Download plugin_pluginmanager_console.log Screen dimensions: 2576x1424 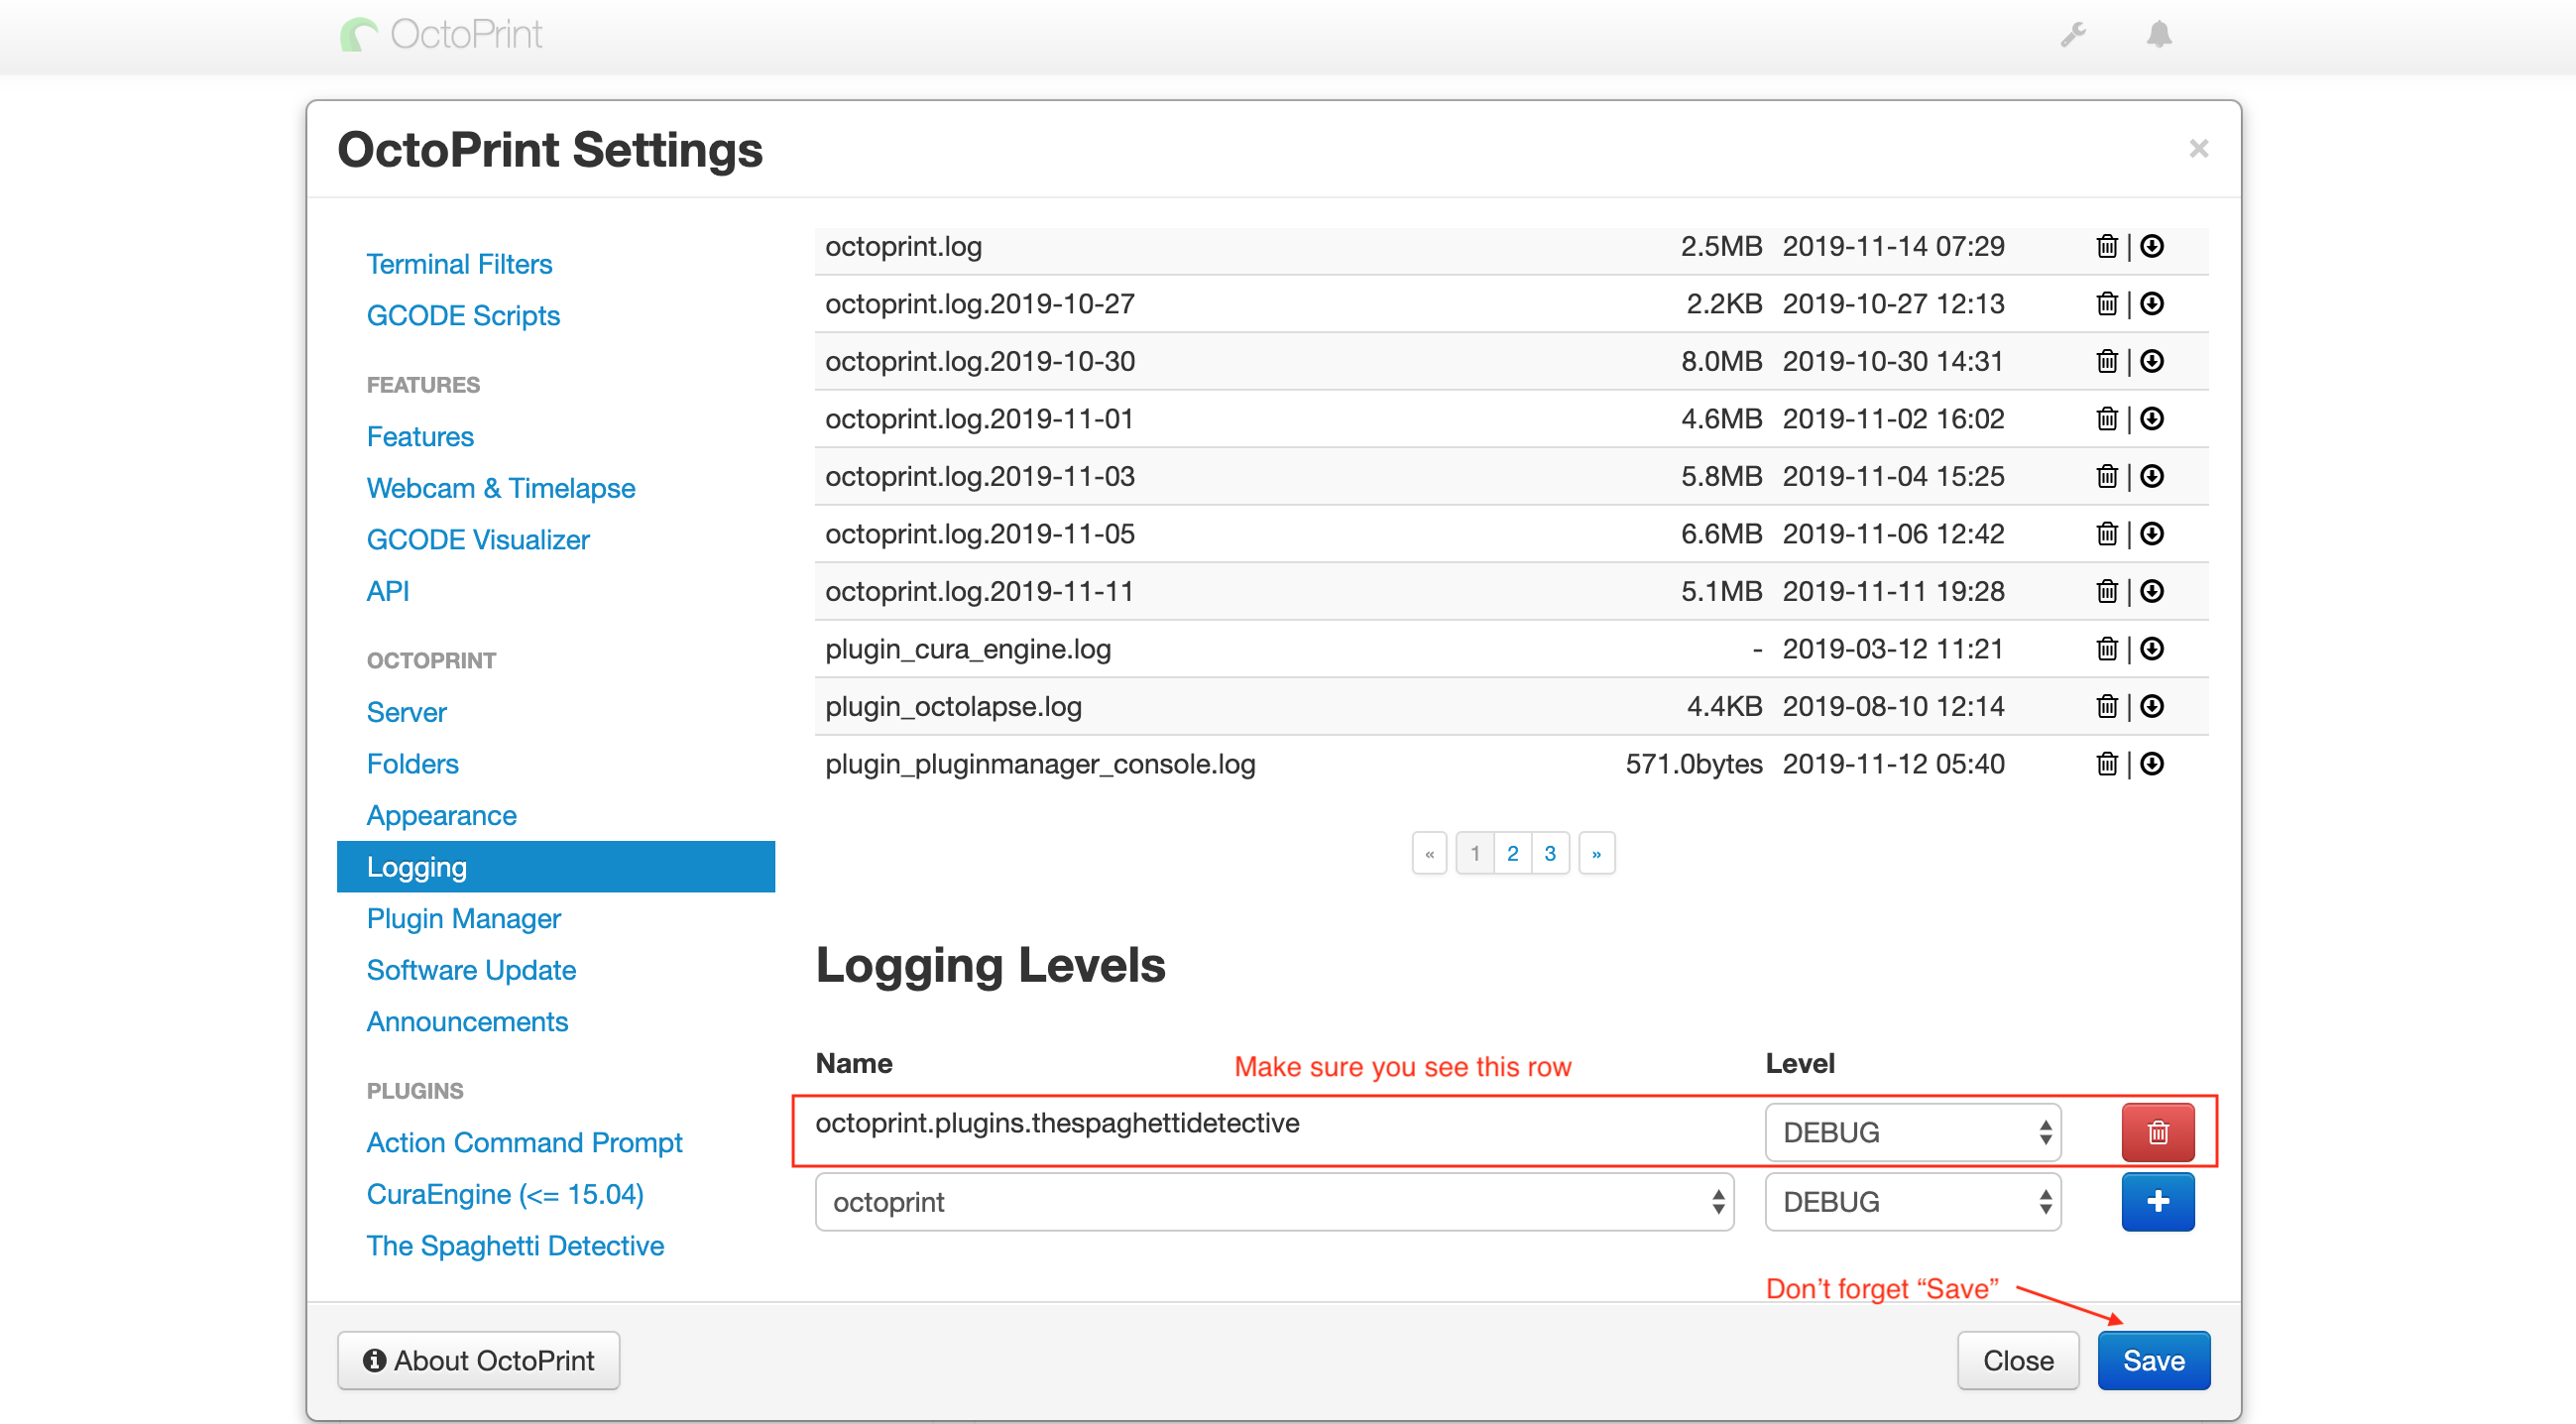click(2152, 764)
